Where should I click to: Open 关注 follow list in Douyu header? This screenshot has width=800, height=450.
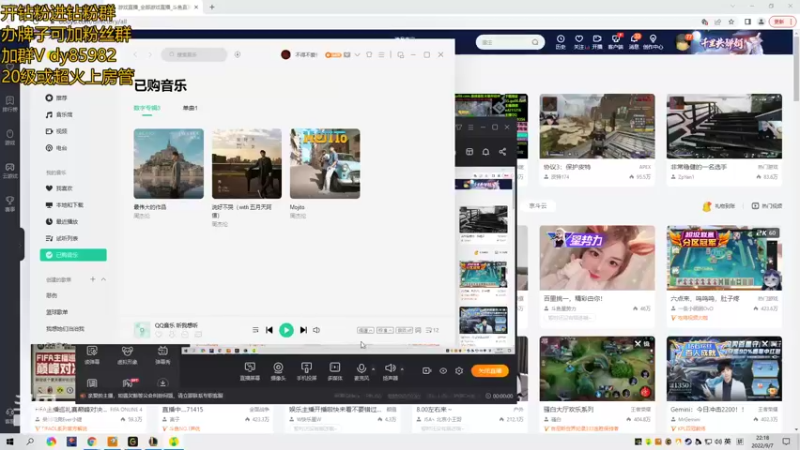click(x=580, y=42)
